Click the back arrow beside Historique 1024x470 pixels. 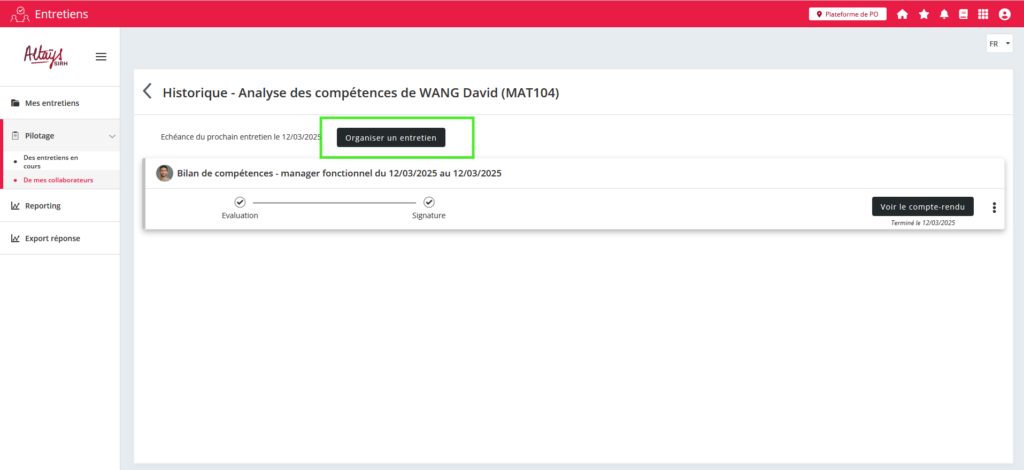(x=148, y=92)
